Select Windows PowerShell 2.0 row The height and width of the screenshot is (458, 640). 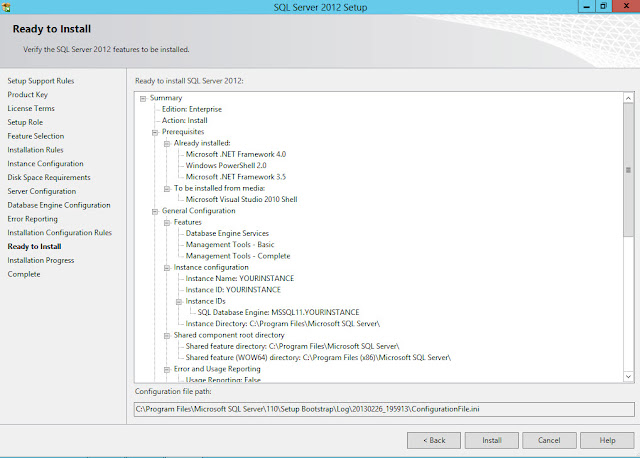[226, 166]
